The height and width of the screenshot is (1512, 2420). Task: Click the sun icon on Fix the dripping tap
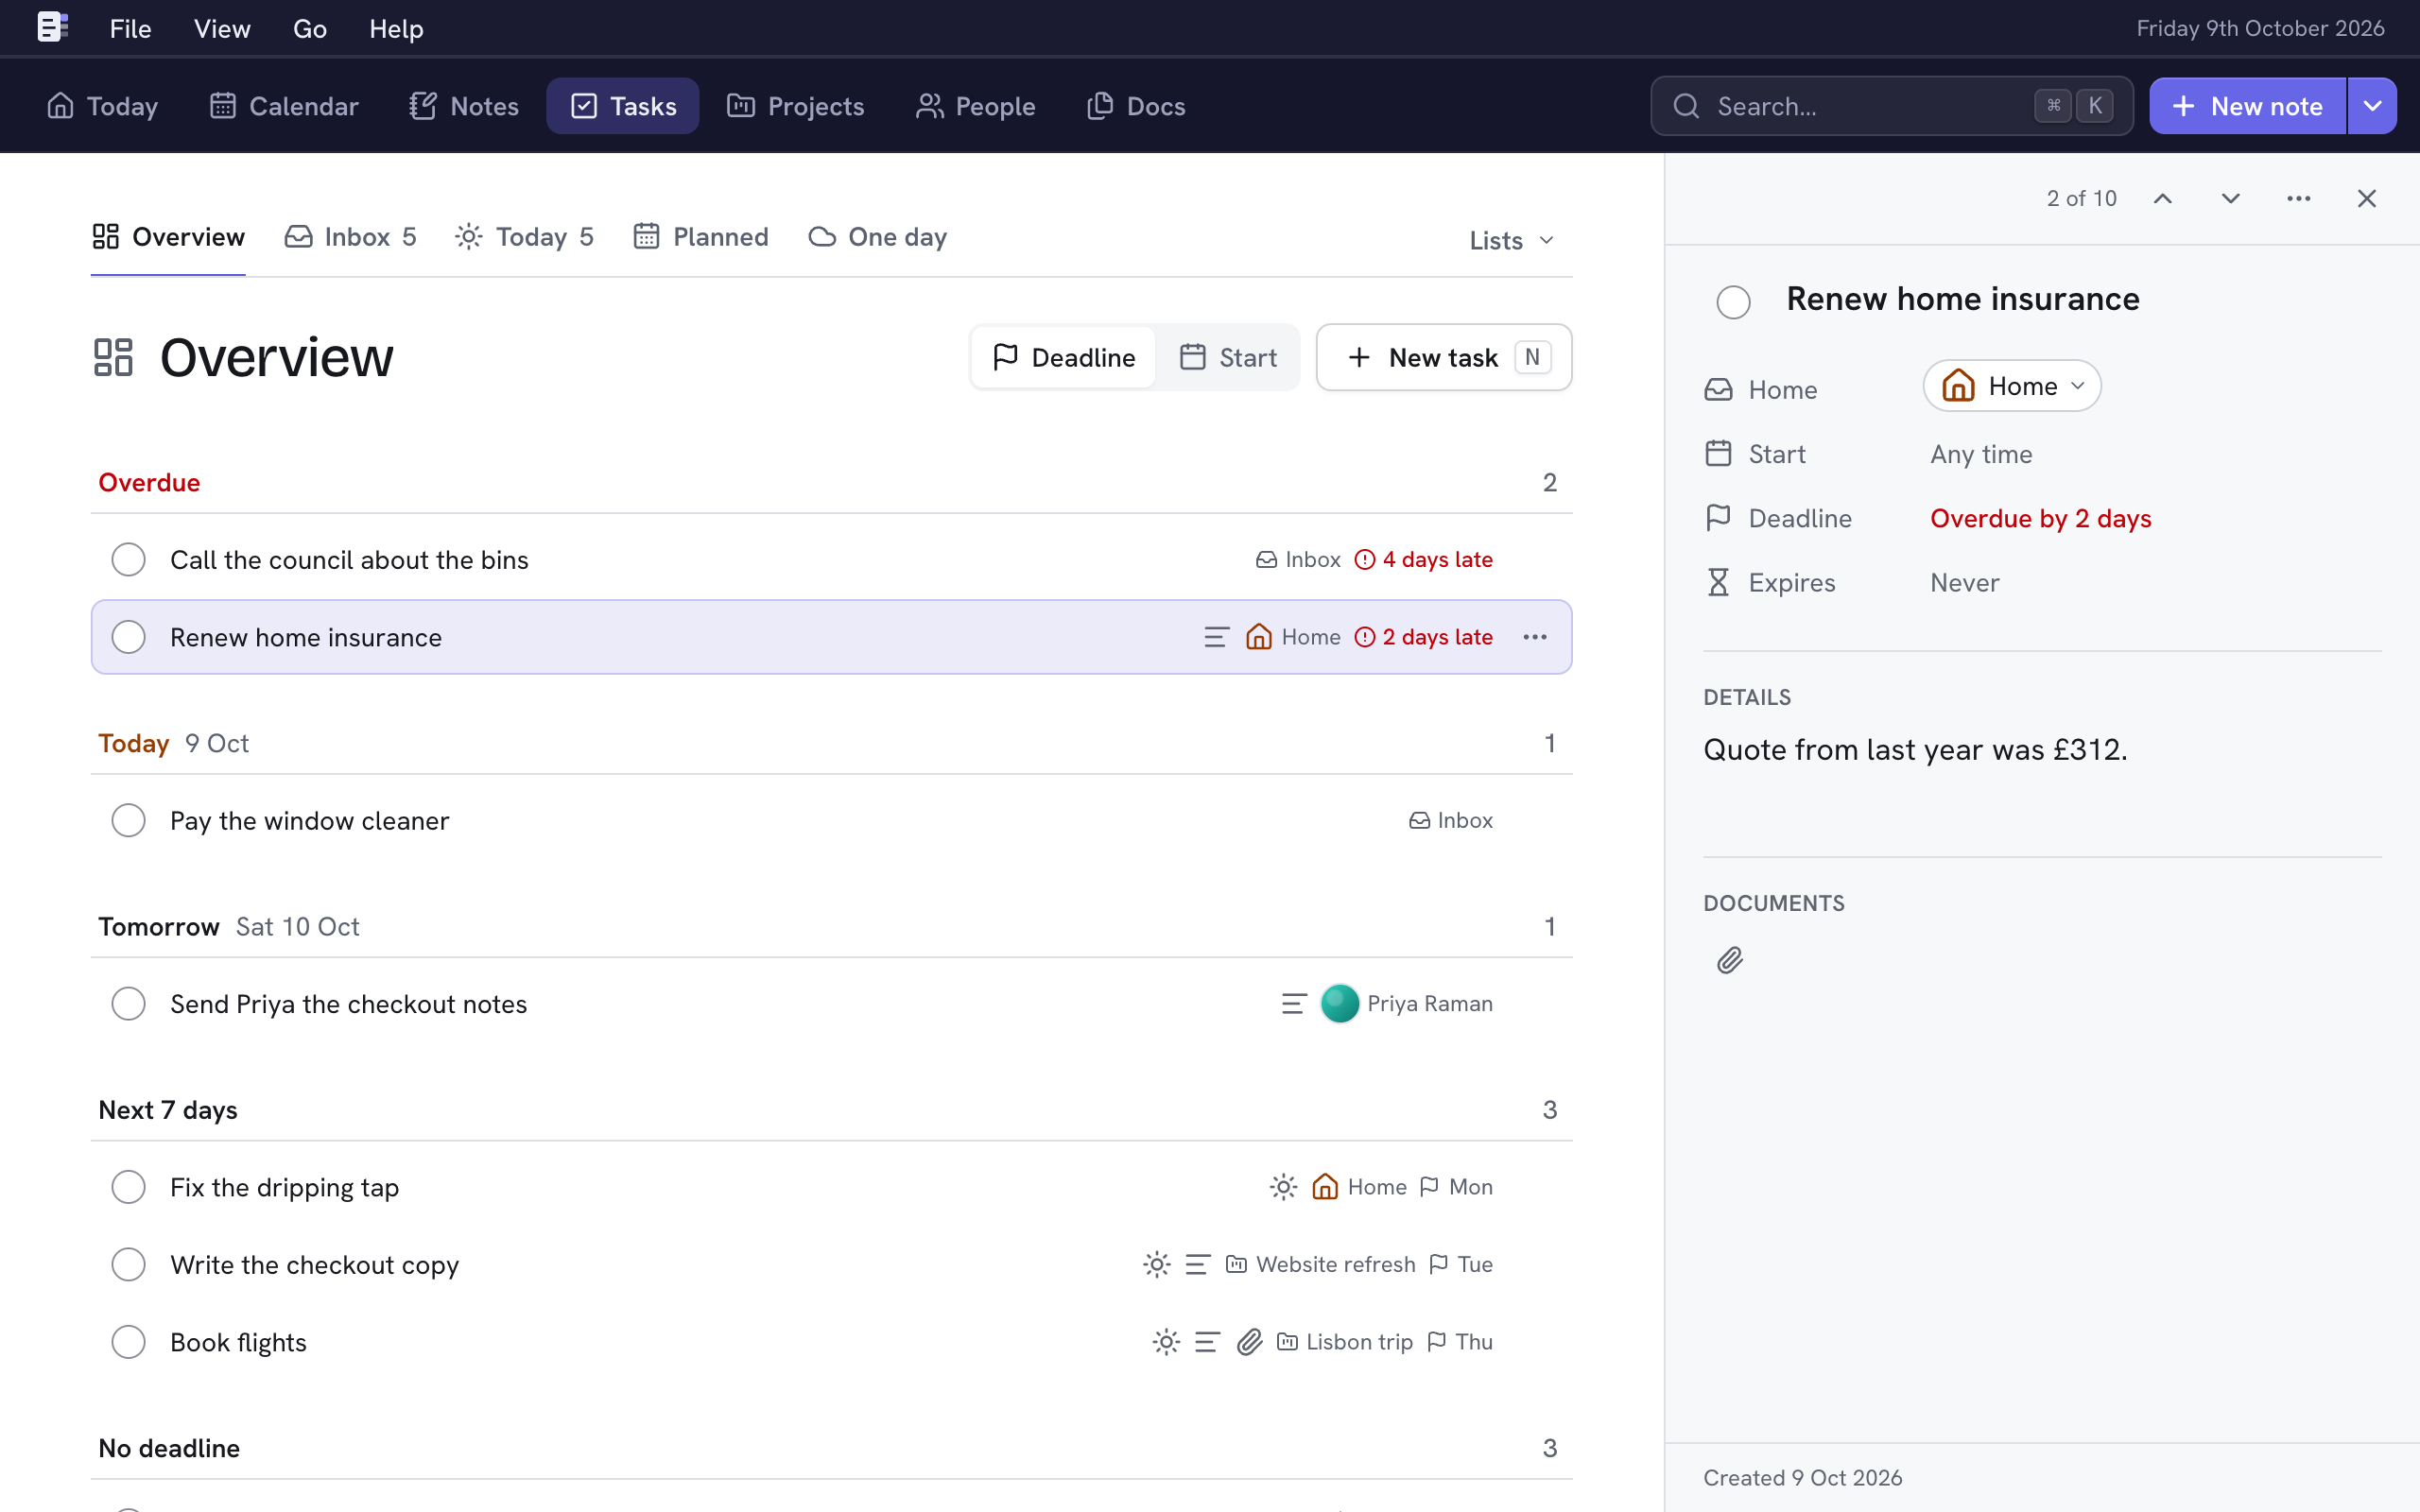click(1283, 1186)
